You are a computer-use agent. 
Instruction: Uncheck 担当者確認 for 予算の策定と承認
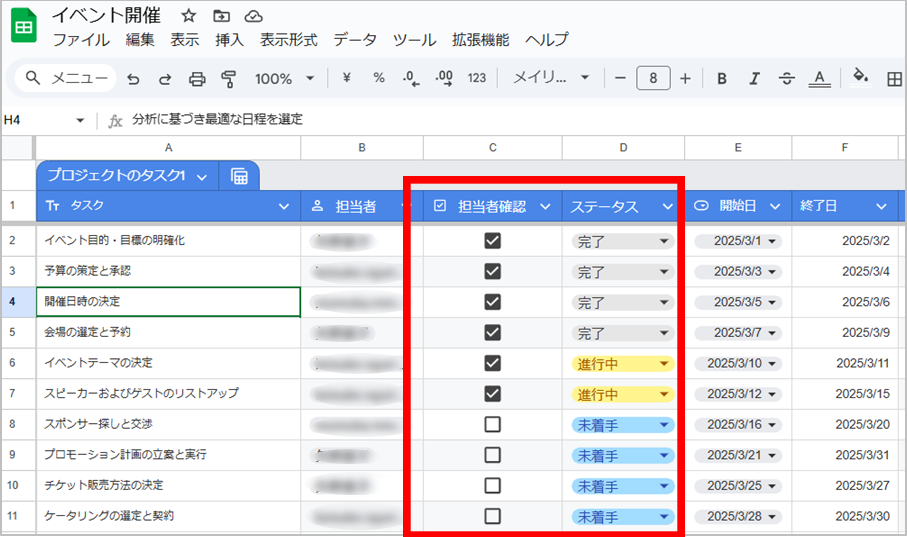(492, 271)
